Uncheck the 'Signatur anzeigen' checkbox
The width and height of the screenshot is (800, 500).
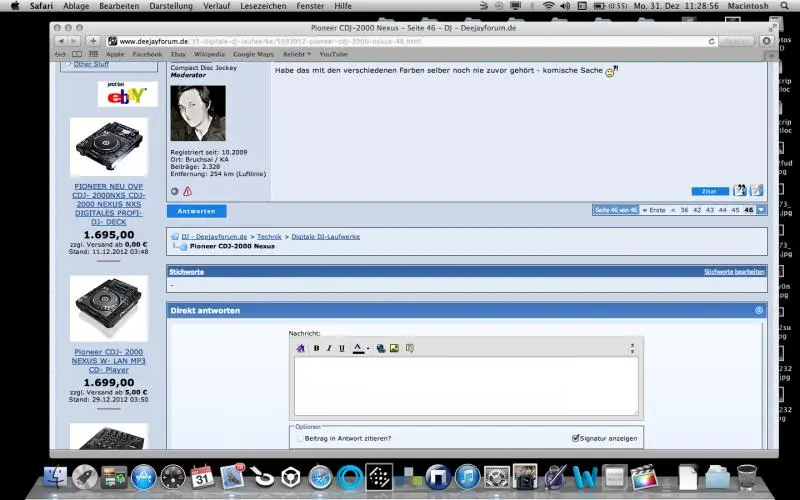(x=575, y=438)
